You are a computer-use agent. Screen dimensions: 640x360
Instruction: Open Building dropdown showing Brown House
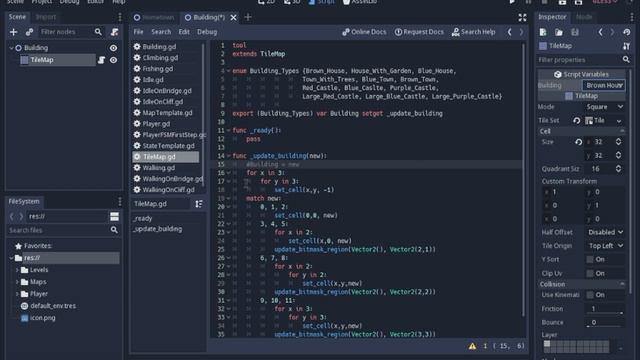click(x=603, y=85)
